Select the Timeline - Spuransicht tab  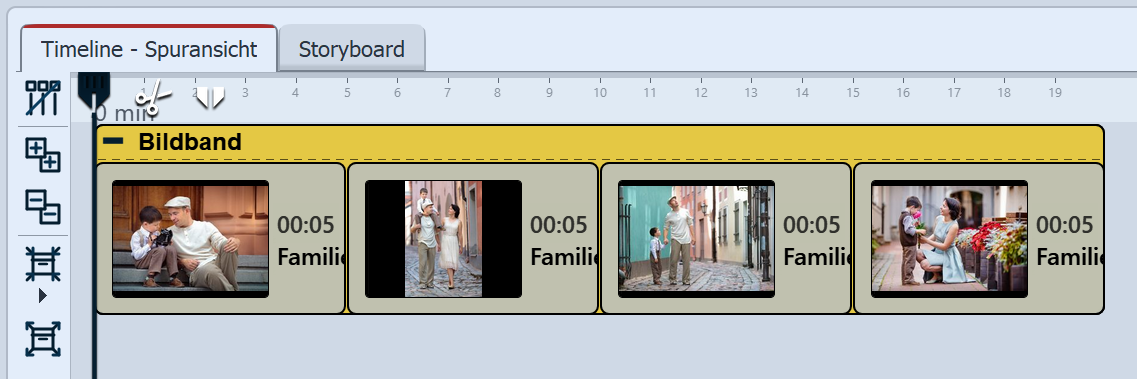pyautogui.click(x=149, y=49)
